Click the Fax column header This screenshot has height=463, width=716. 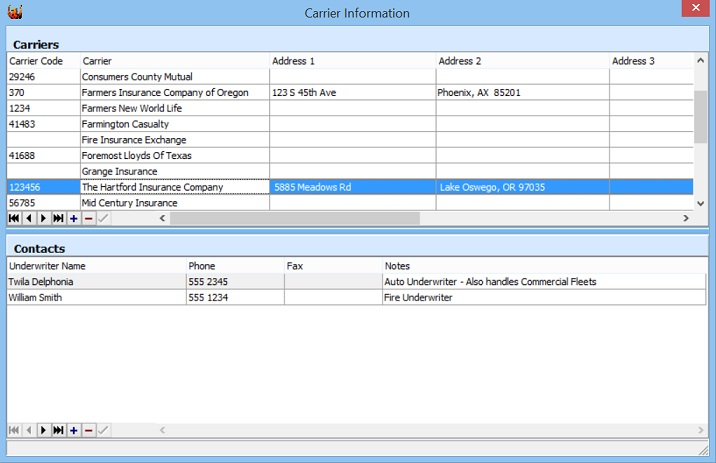tap(333, 266)
